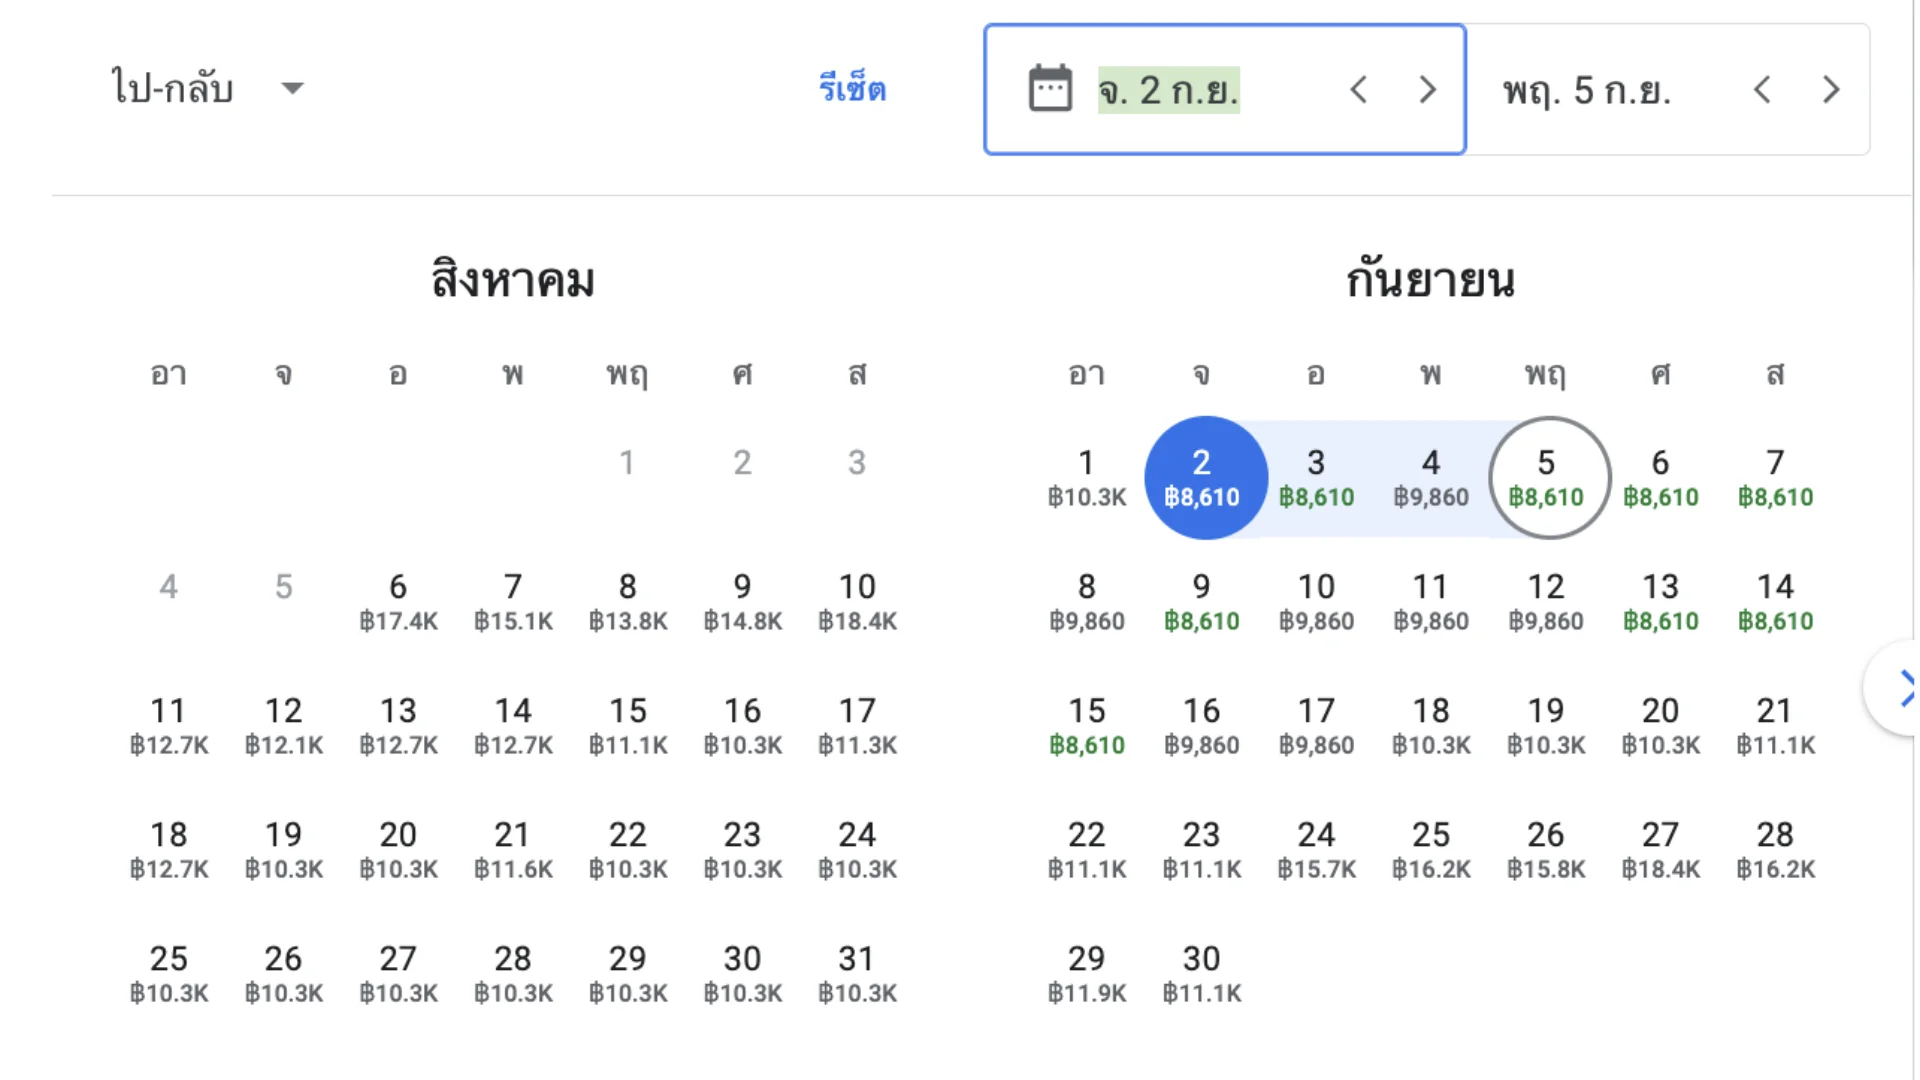
Task: Click the calendar icon in departure field
Action: coord(1050,89)
